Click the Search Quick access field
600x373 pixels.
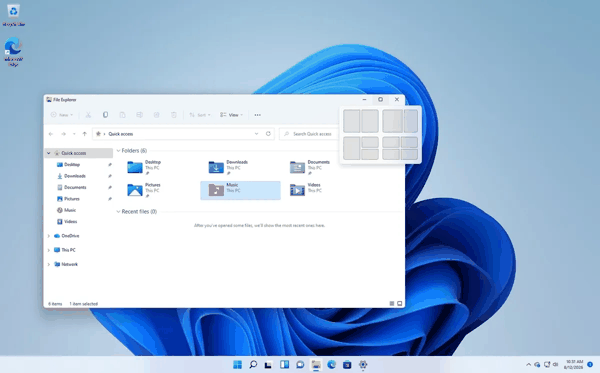pyautogui.click(x=309, y=134)
